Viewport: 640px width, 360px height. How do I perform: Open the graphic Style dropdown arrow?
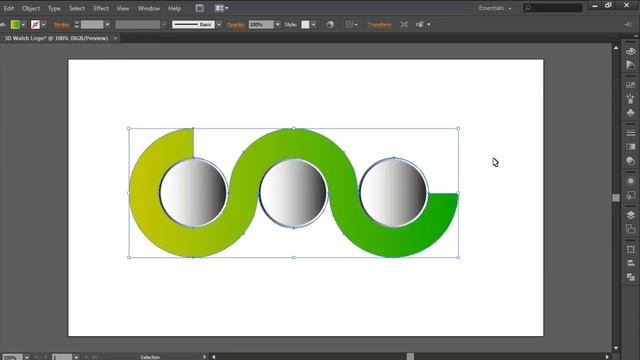[x=313, y=24]
